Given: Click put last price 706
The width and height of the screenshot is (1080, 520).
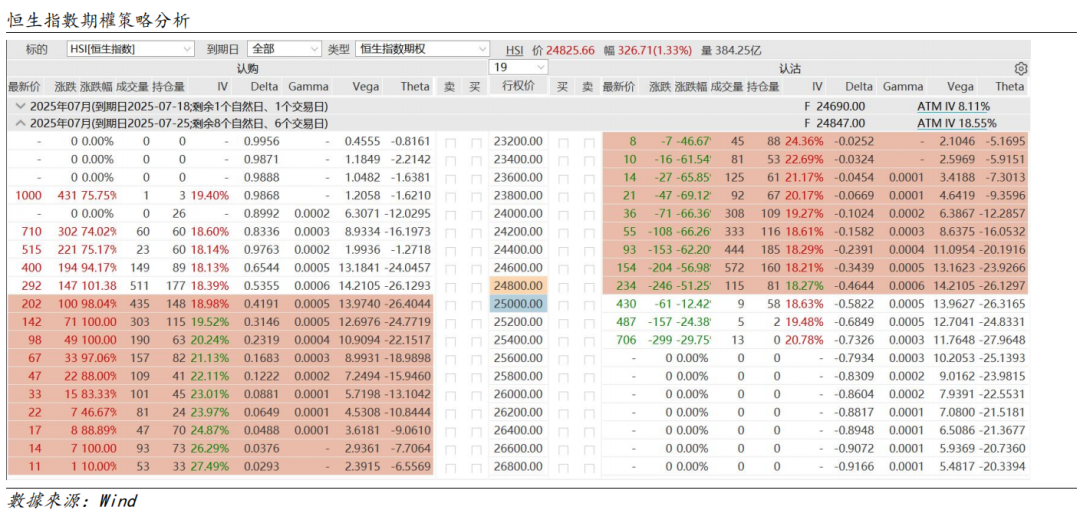Looking at the screenshot, I should click(625, 339).
